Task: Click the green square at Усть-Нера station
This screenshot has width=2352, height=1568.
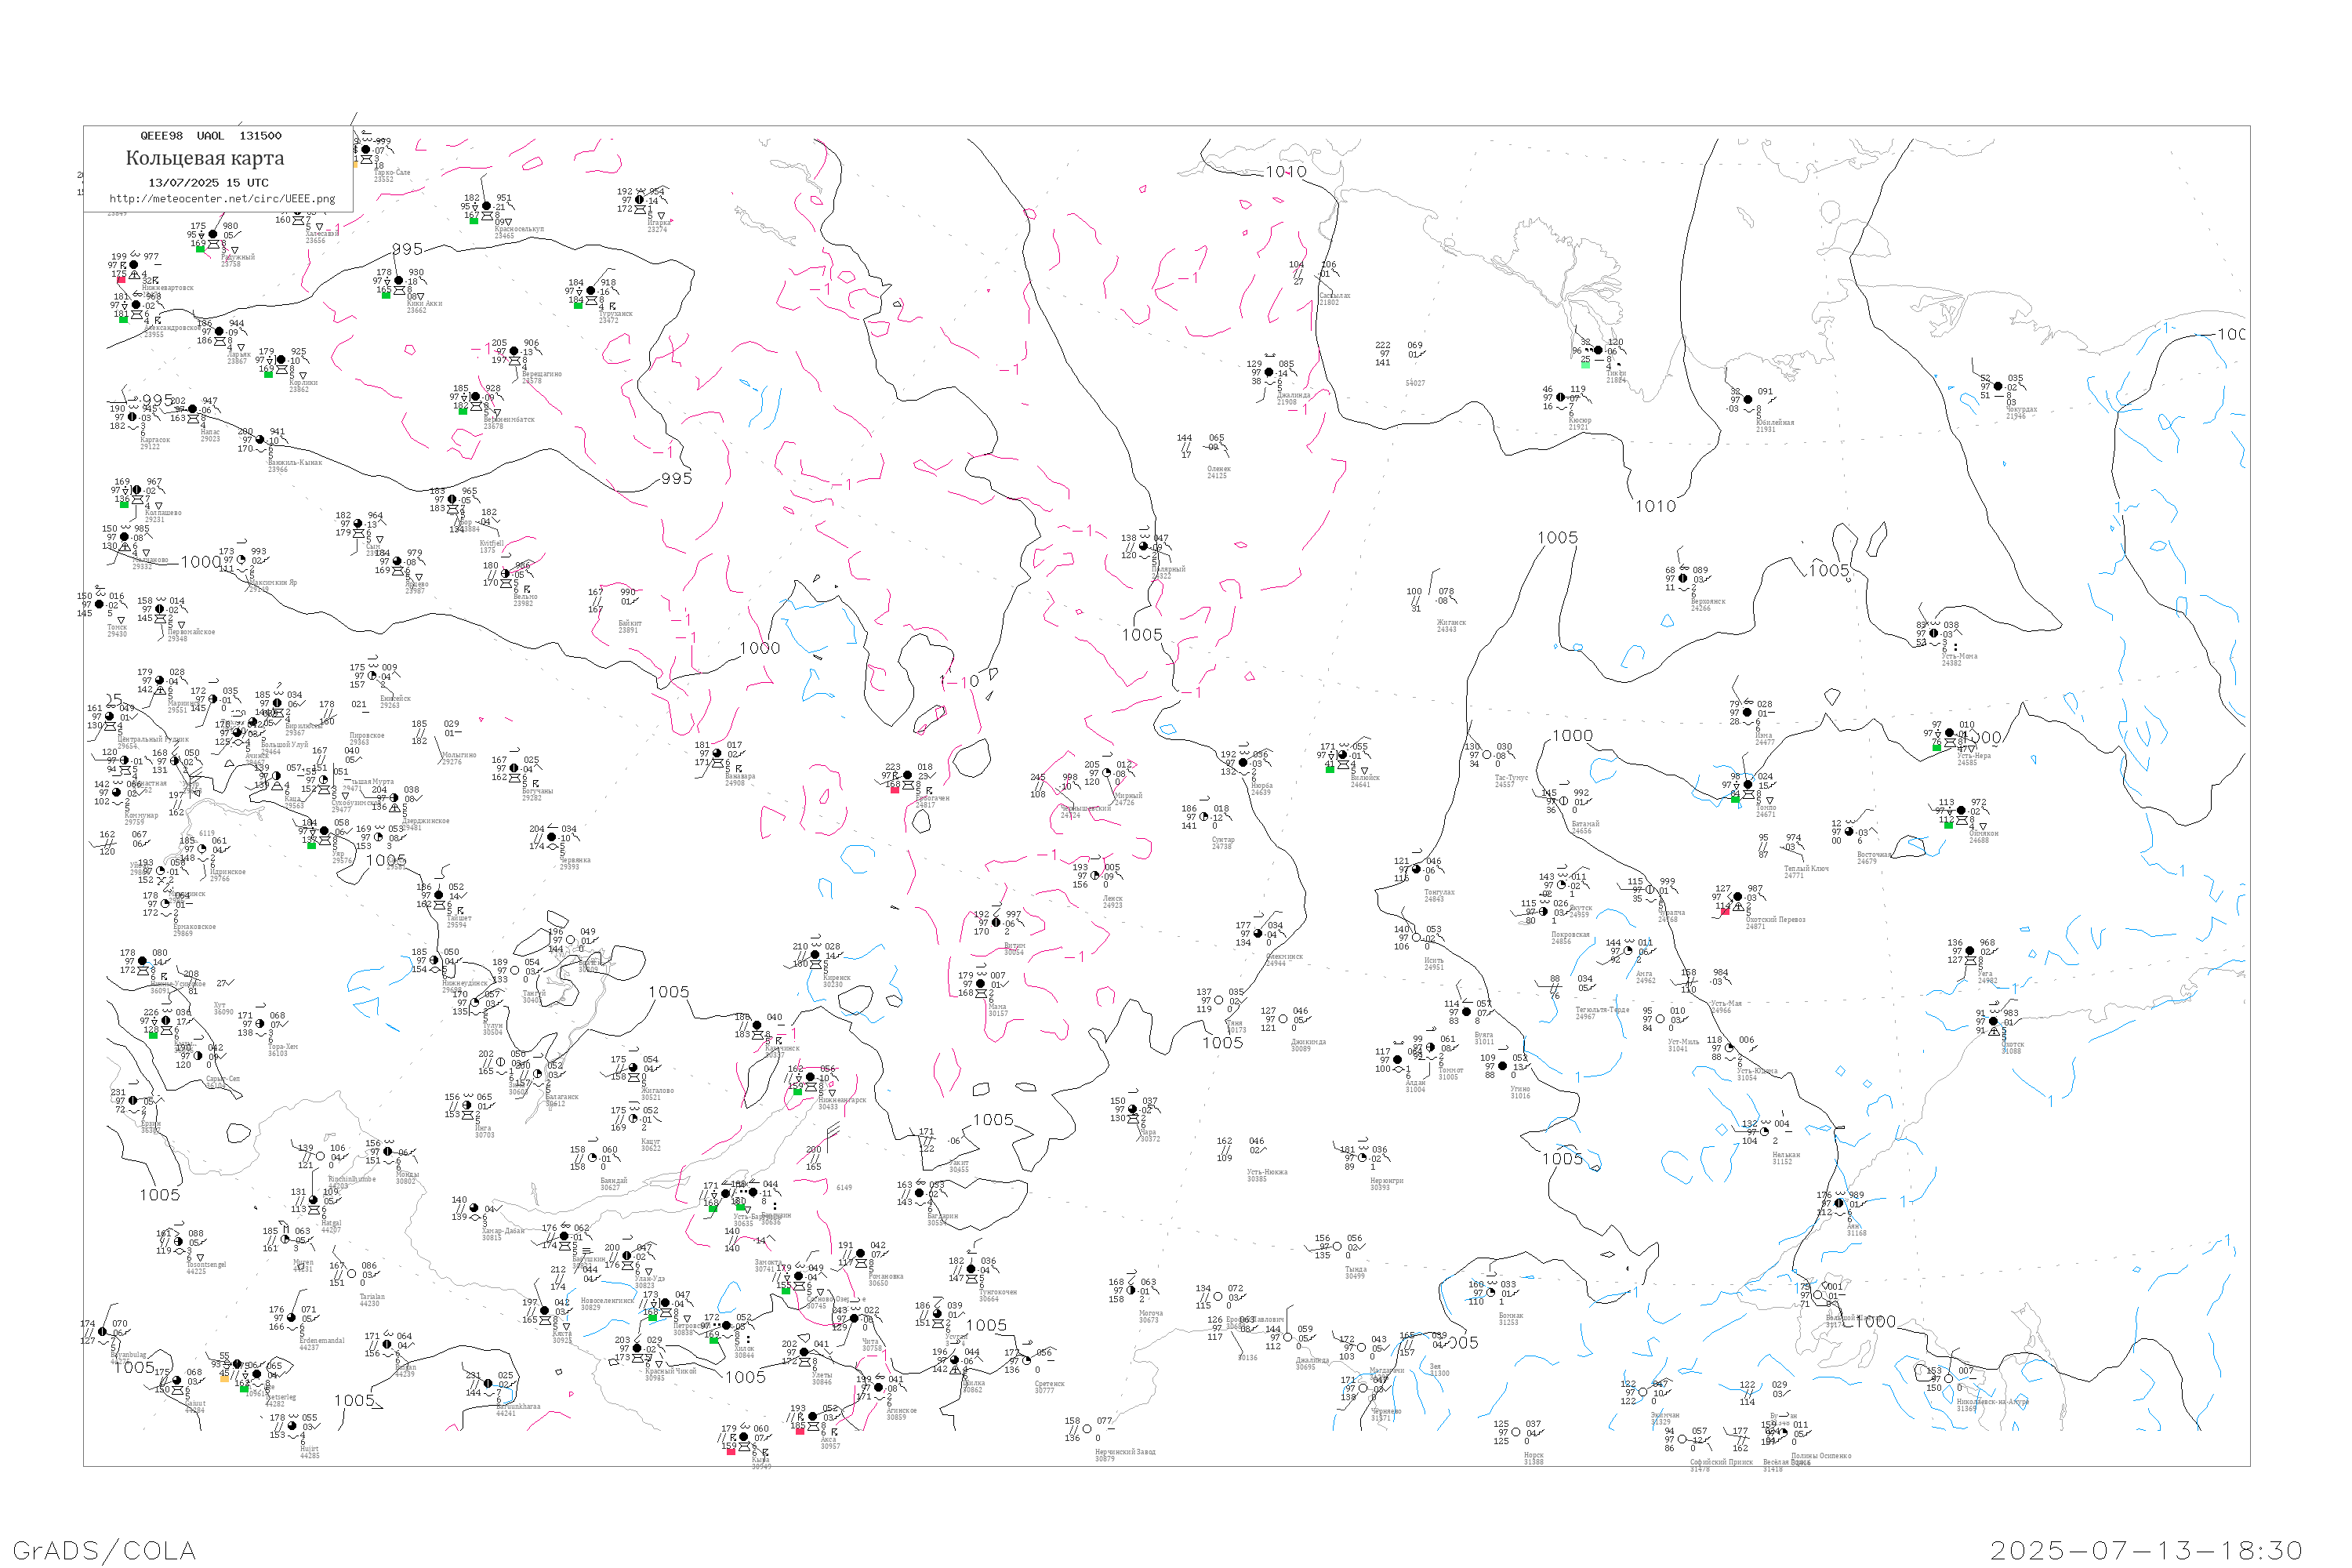Action: pos(1937,747)
